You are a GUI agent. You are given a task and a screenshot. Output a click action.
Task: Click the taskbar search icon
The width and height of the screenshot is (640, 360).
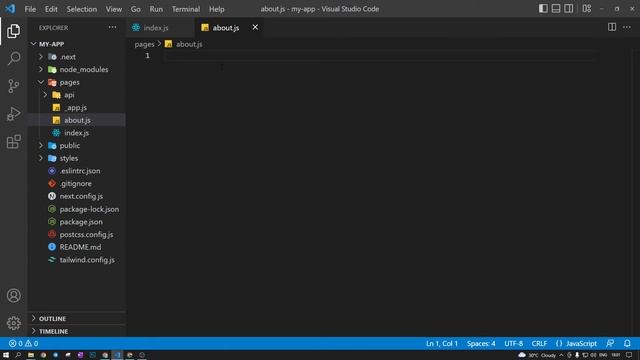pyautogui.click(x=18, y=355)
